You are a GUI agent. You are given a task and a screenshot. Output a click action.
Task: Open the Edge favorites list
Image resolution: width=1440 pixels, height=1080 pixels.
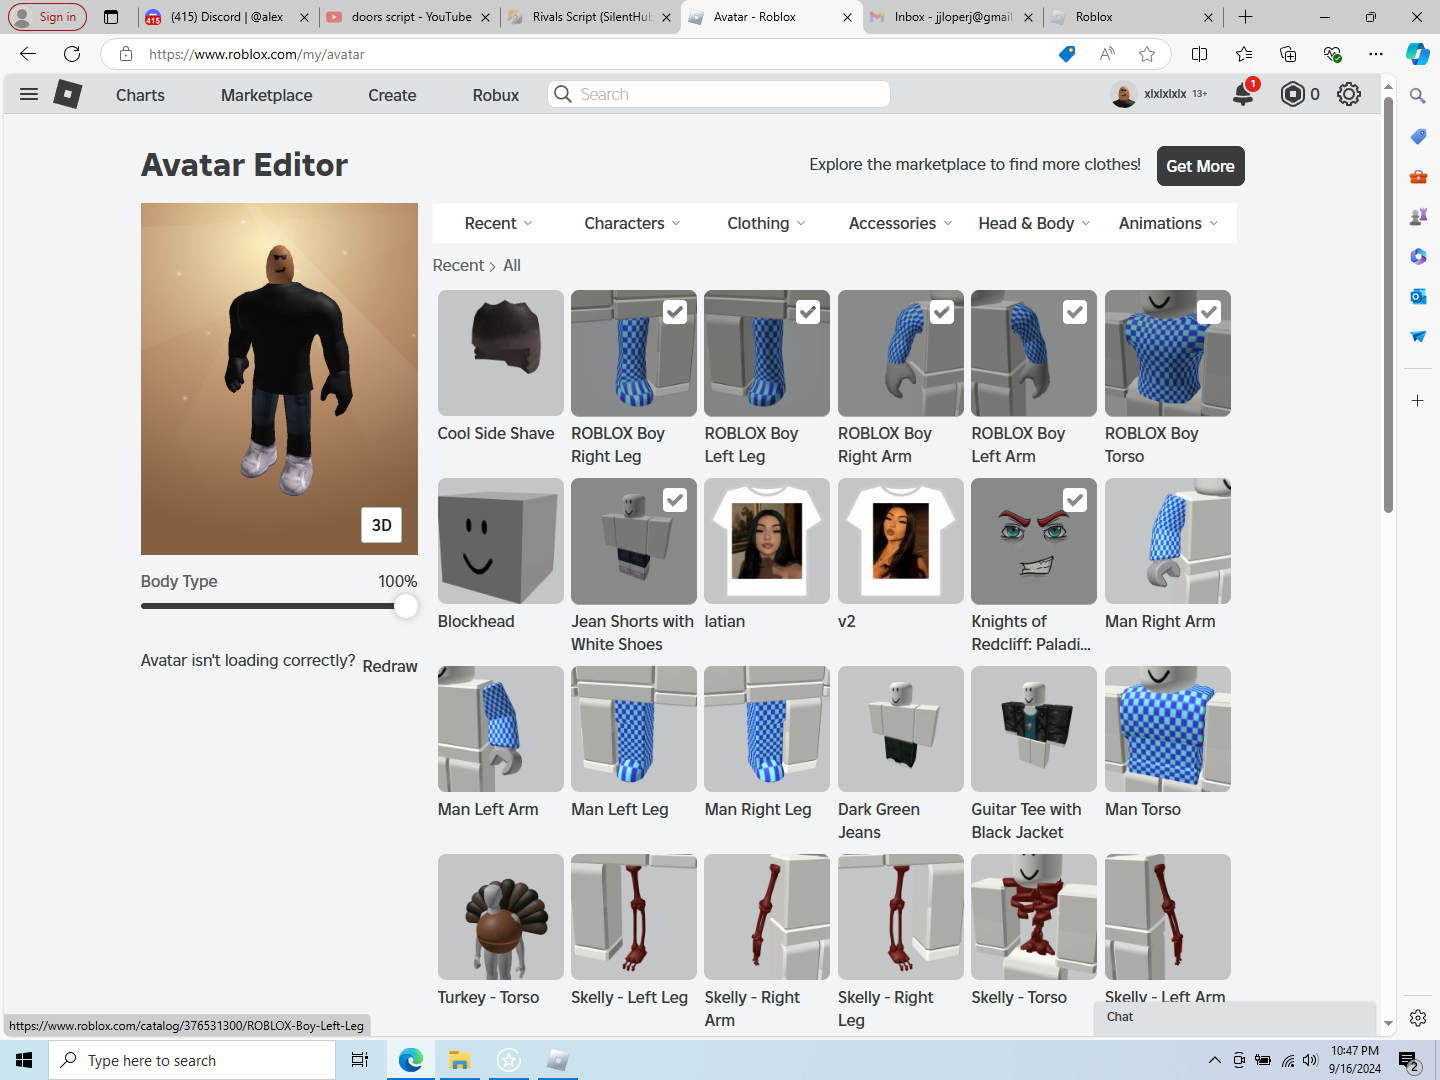(x=1244, y=54)
